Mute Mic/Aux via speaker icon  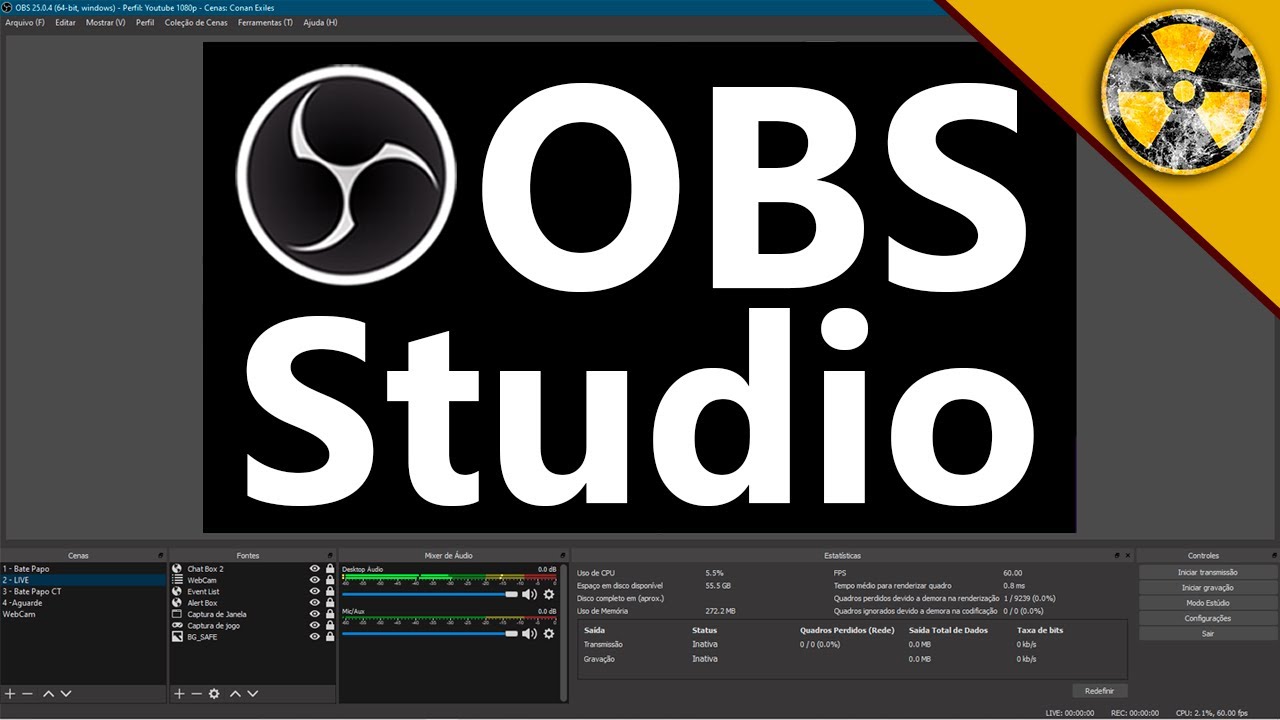(529, 633)
